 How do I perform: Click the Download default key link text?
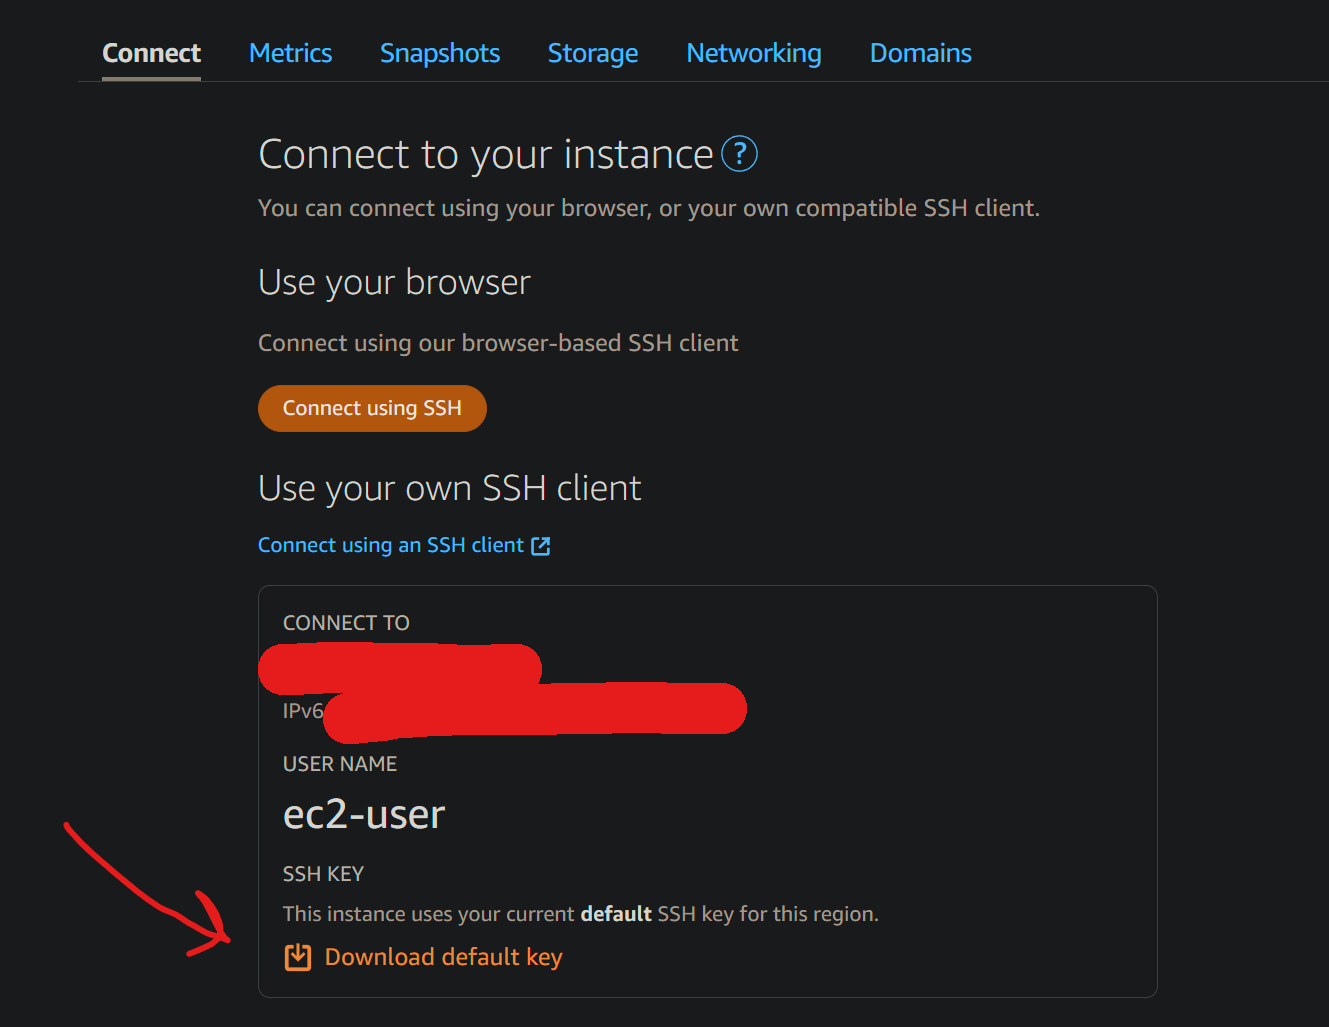tap(443, 957)
